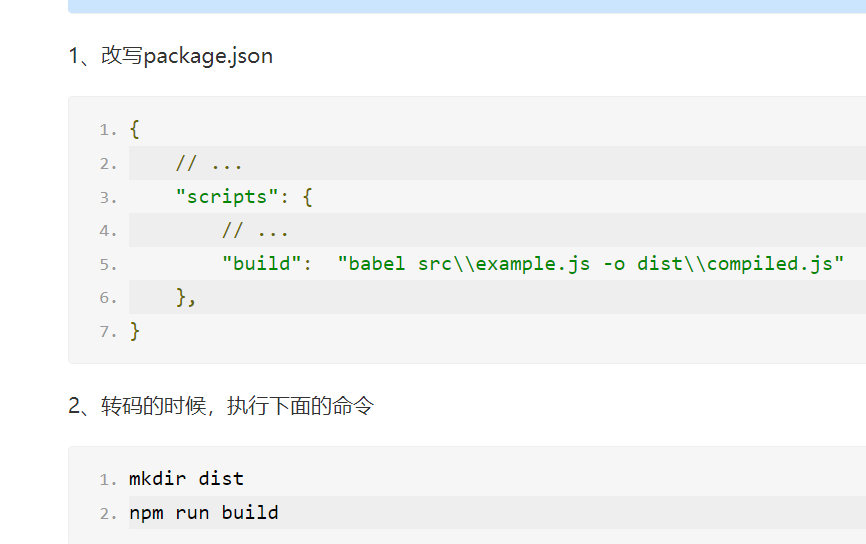Click the indented "// ..." comment on line 4
The width and height of the screenshot is (866, 544).
255,231
